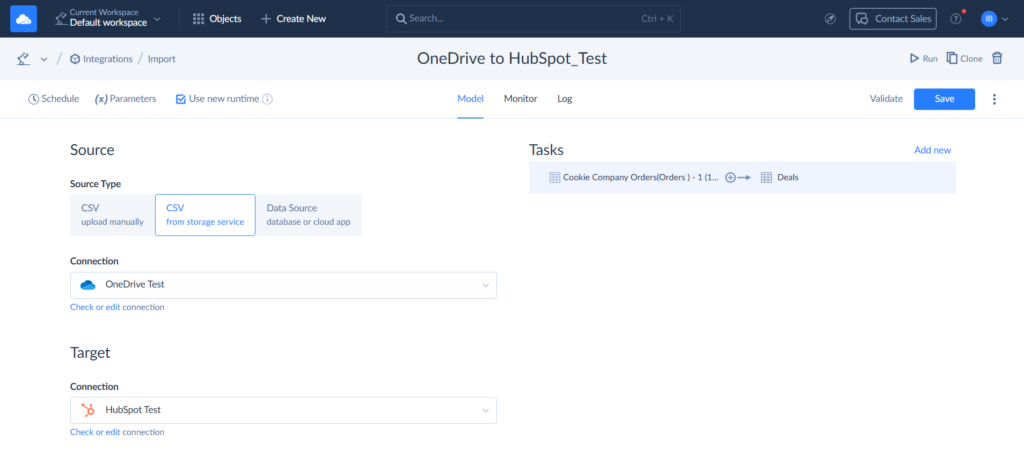This screenshot has width=1024, height=450.
Task: Save the integration
Action: (944, 99)
